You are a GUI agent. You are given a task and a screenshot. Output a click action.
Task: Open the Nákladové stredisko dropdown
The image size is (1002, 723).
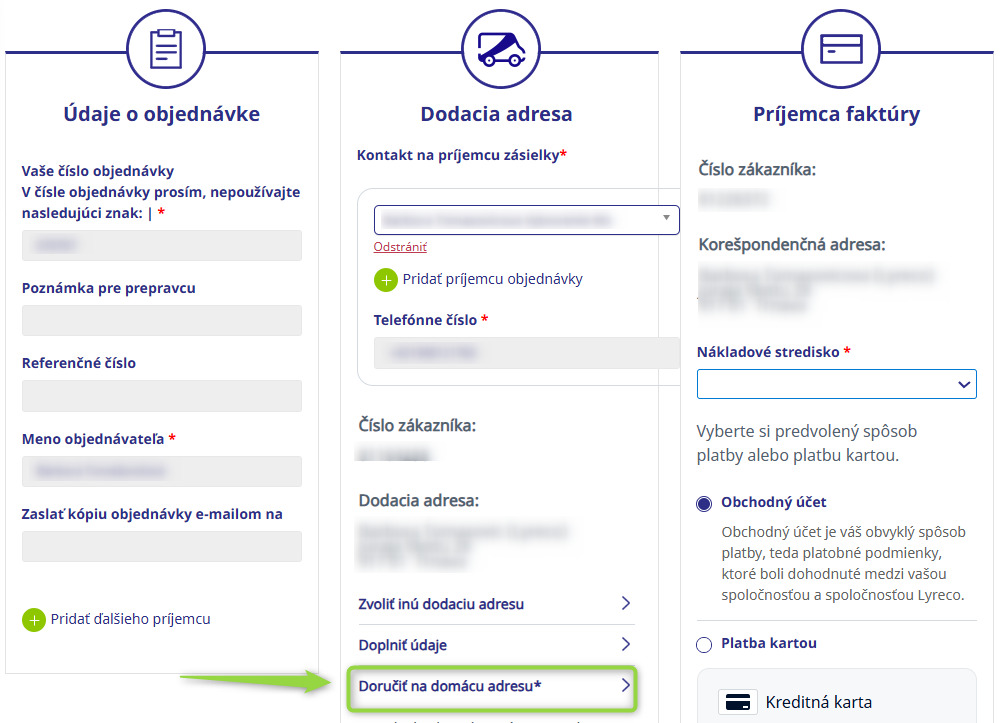coord(836,384)
